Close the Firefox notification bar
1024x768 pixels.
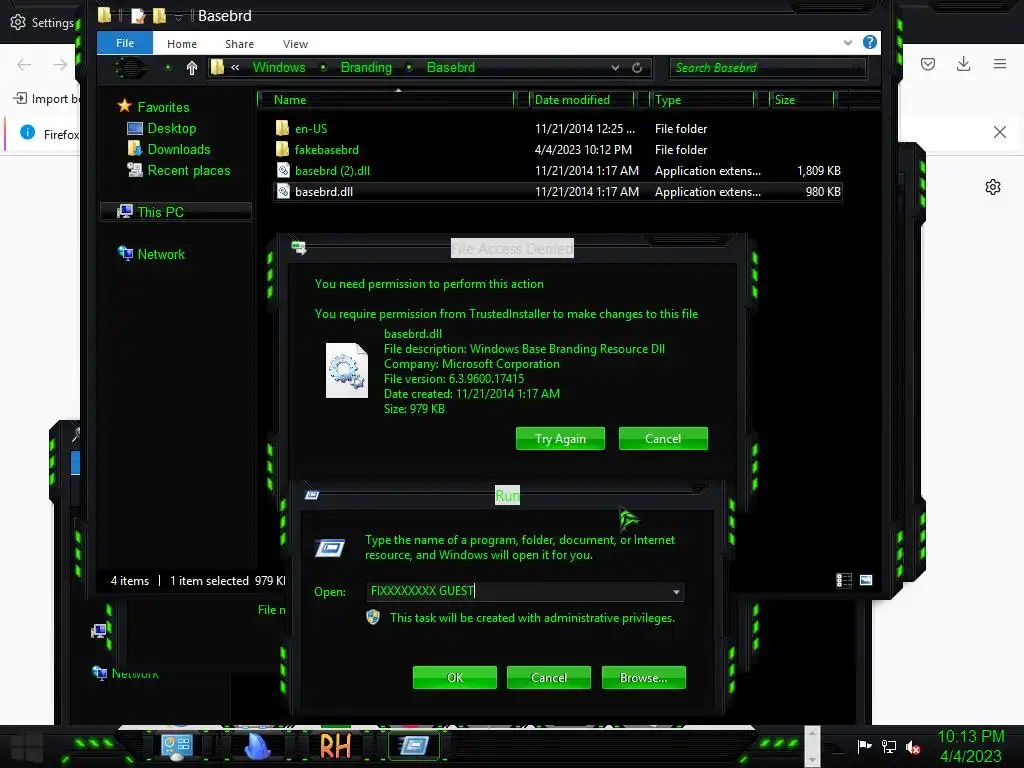click(999, 132)
